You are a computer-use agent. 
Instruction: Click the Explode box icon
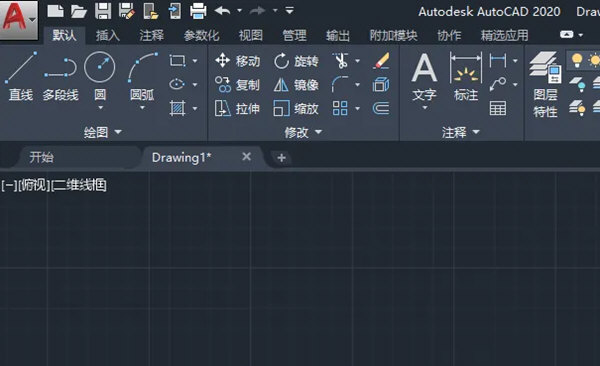click(x=381, y=84)
